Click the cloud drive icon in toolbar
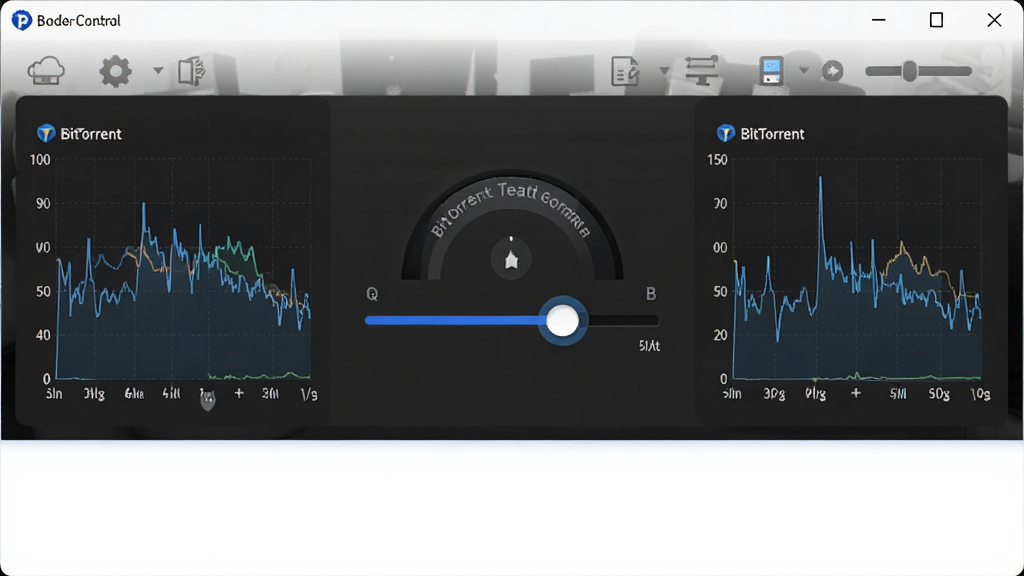The width and height of the screenshot is (1024, 576). 46,71
